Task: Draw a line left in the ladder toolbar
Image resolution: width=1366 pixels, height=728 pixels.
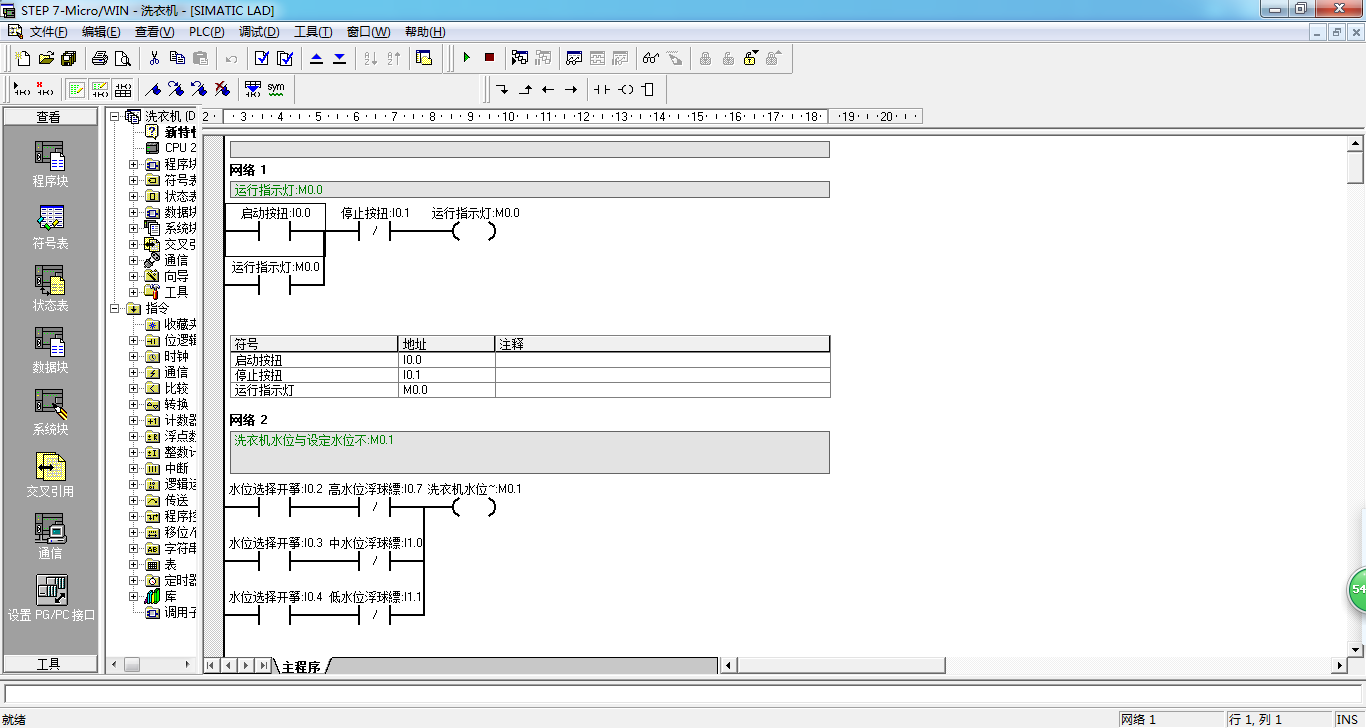Action: coord(548,89)
